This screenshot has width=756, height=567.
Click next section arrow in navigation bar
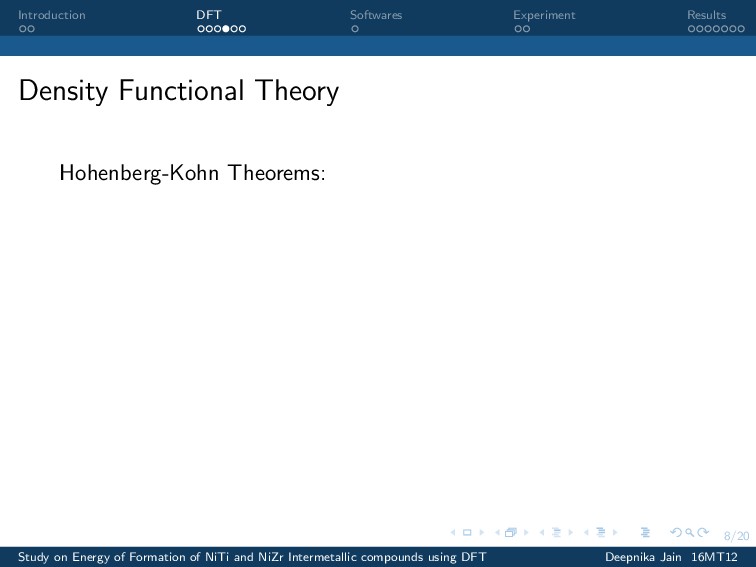615,532
